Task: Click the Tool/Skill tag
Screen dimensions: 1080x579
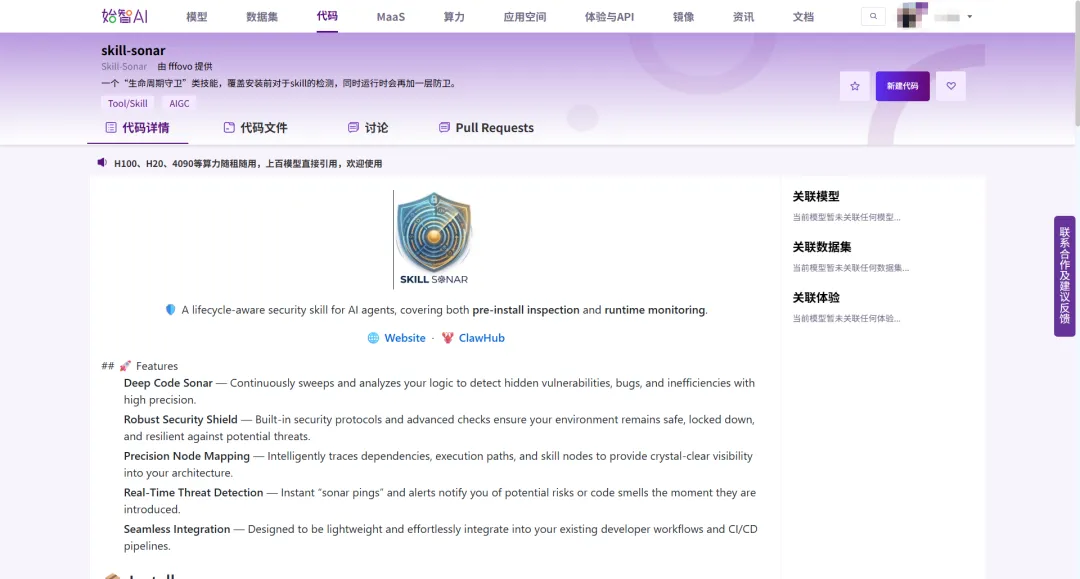Action: pos(127,103)
